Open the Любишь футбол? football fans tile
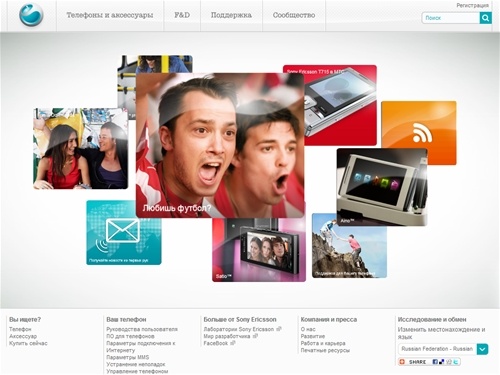Image resolution: width=500 pixels, height=375 pixels. point(220,145)
